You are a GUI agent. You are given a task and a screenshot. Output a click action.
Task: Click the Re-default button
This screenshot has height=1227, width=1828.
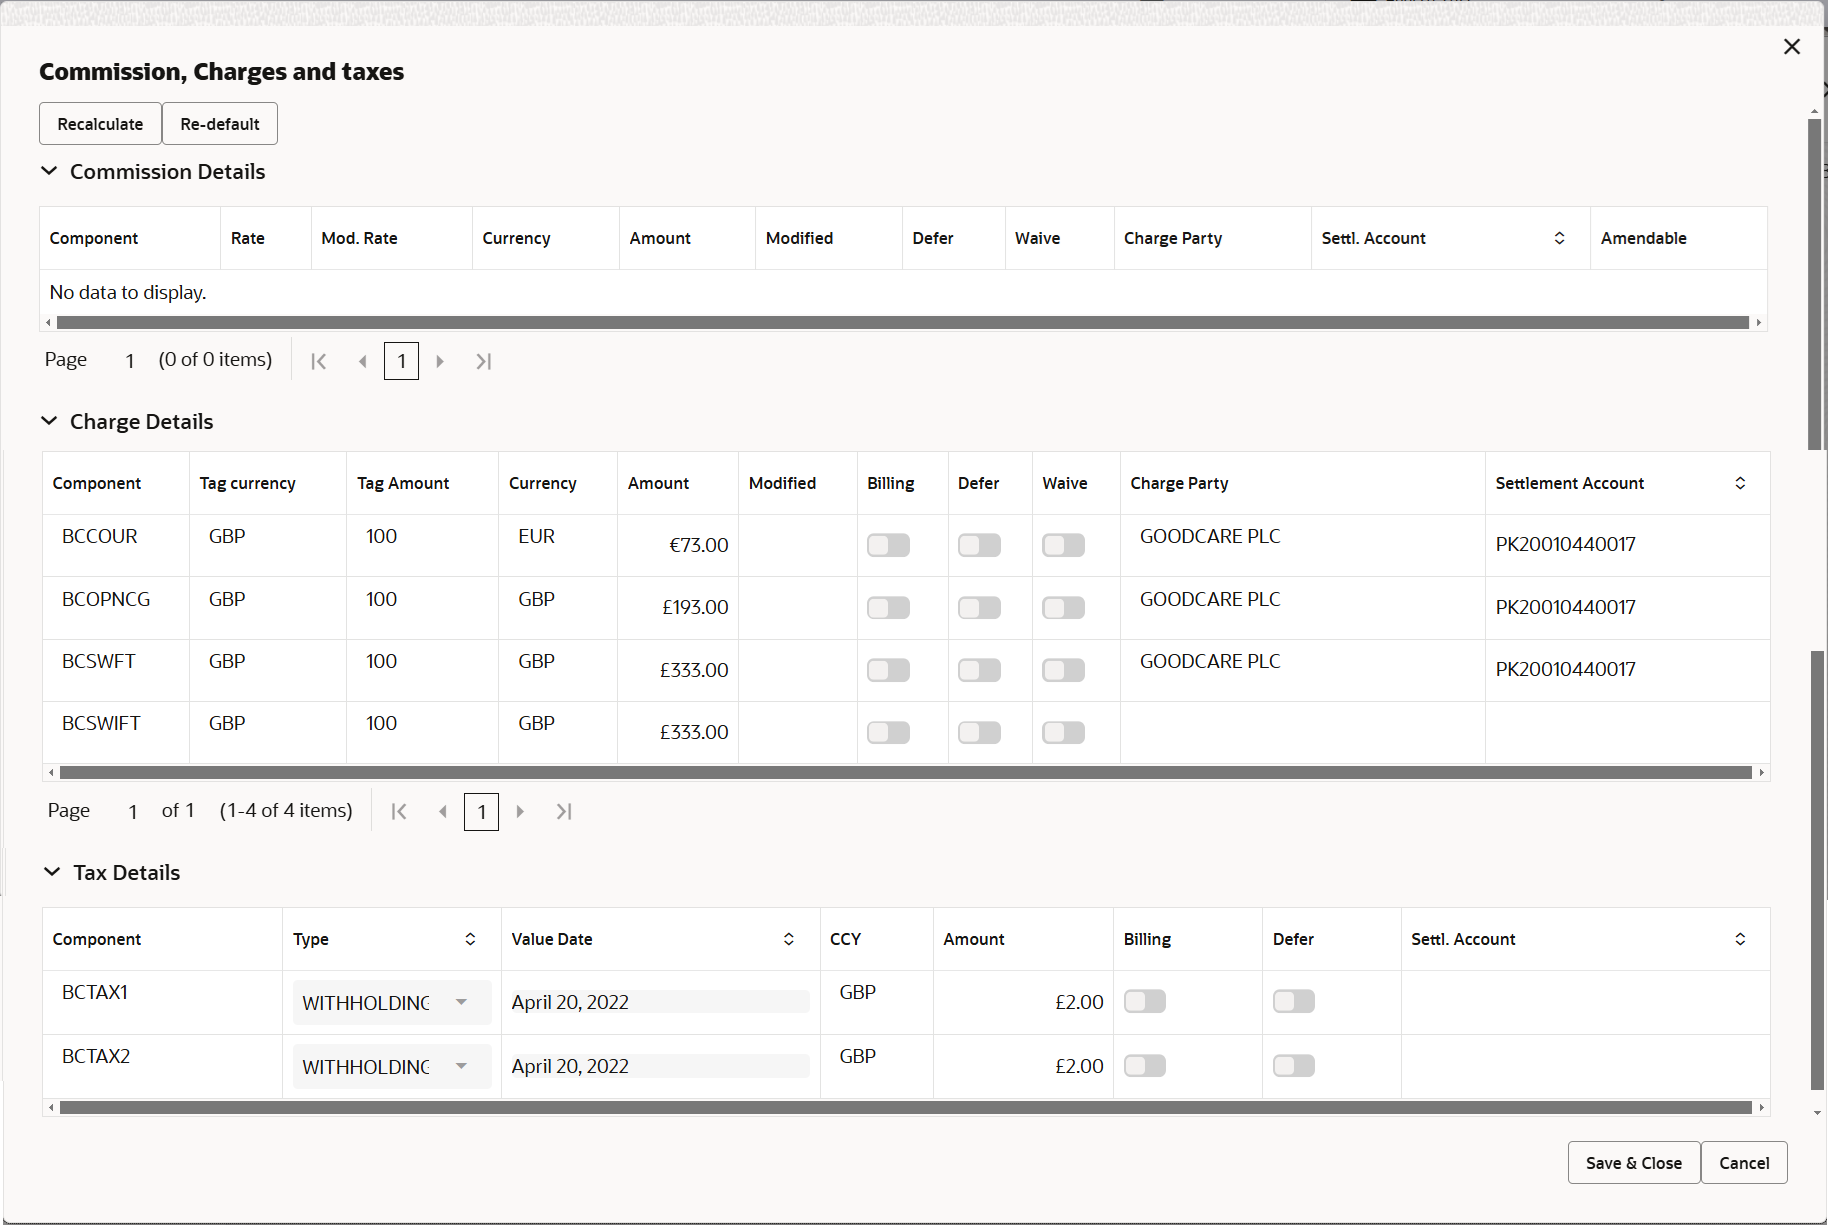point(219,123)
